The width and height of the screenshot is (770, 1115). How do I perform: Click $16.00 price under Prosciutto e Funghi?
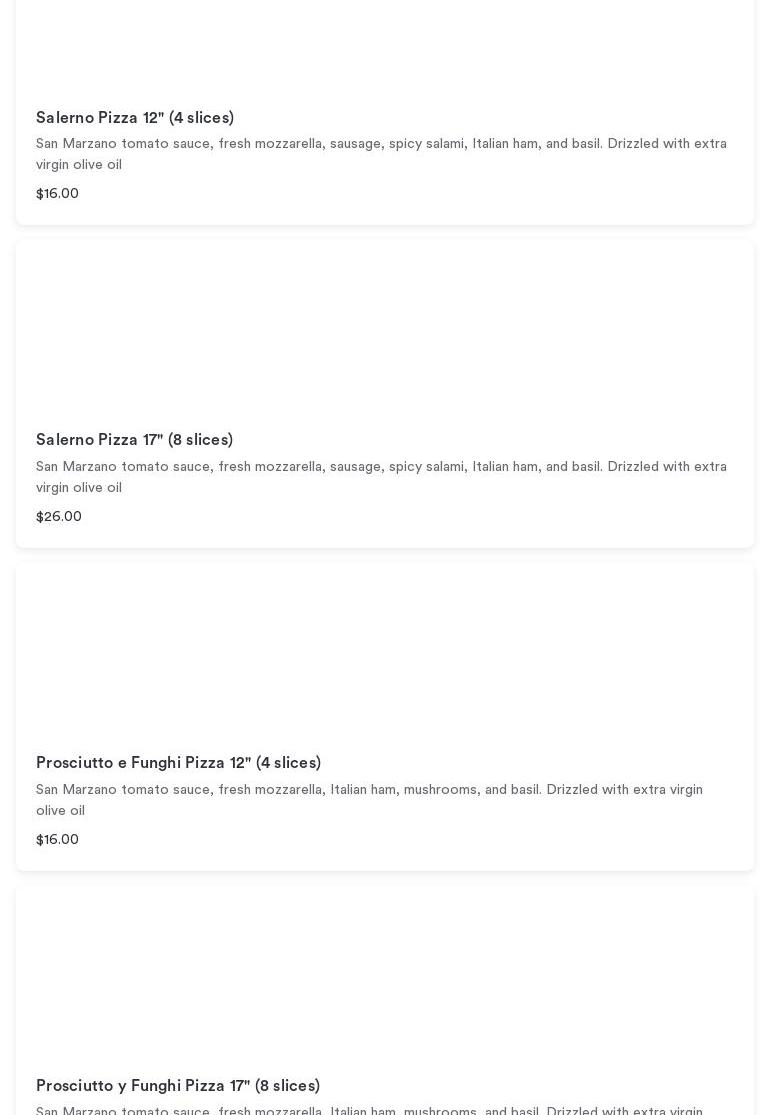[57, 840]
